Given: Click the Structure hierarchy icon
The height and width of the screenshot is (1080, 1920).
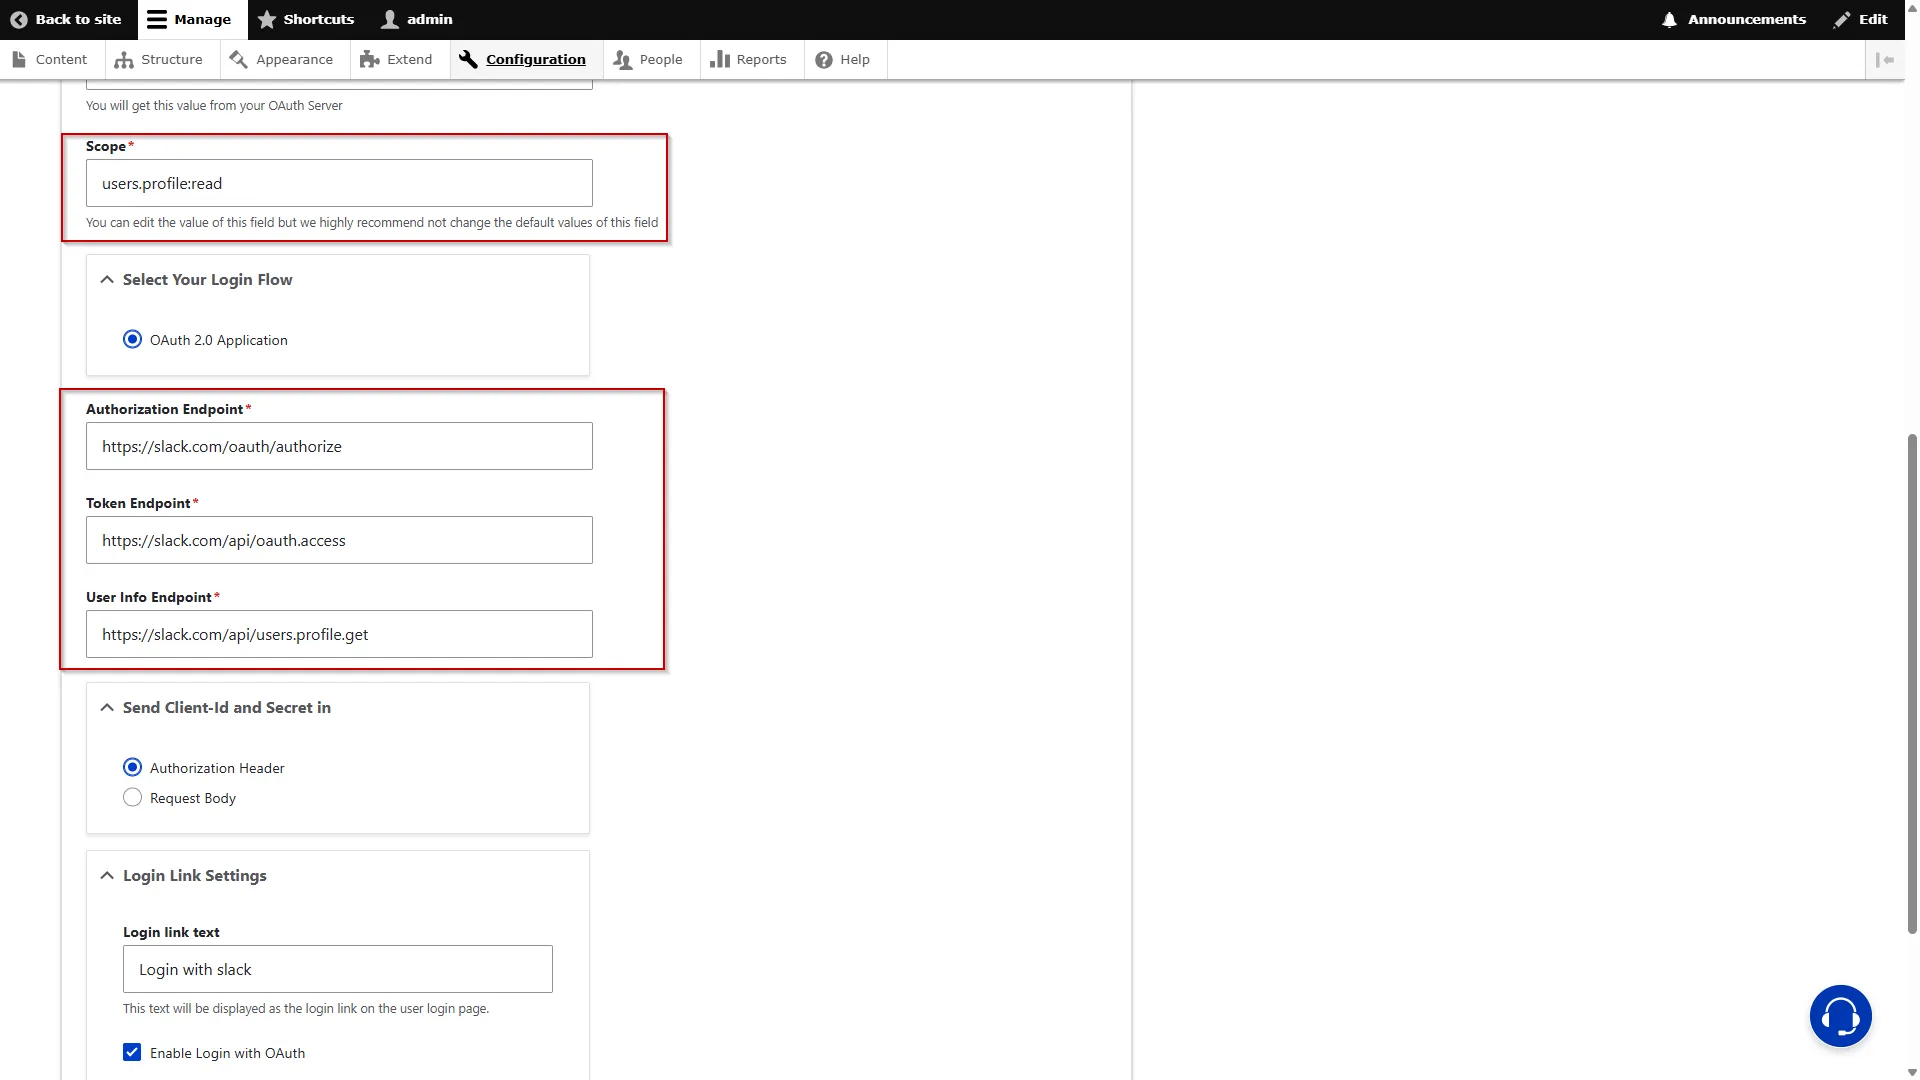Looking at the screenshot, I should pos(124,59).
